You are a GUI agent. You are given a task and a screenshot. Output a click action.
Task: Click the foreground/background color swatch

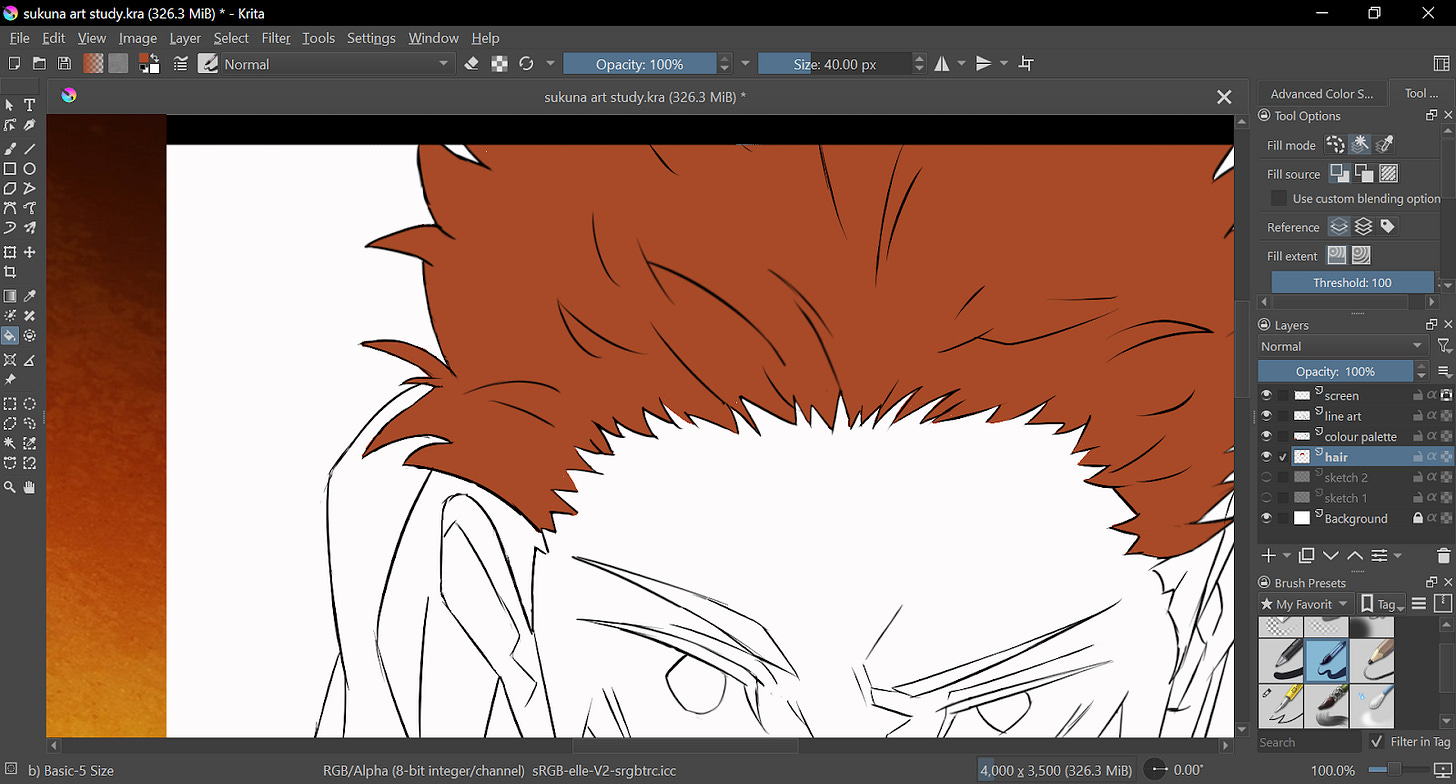point(149,64)
